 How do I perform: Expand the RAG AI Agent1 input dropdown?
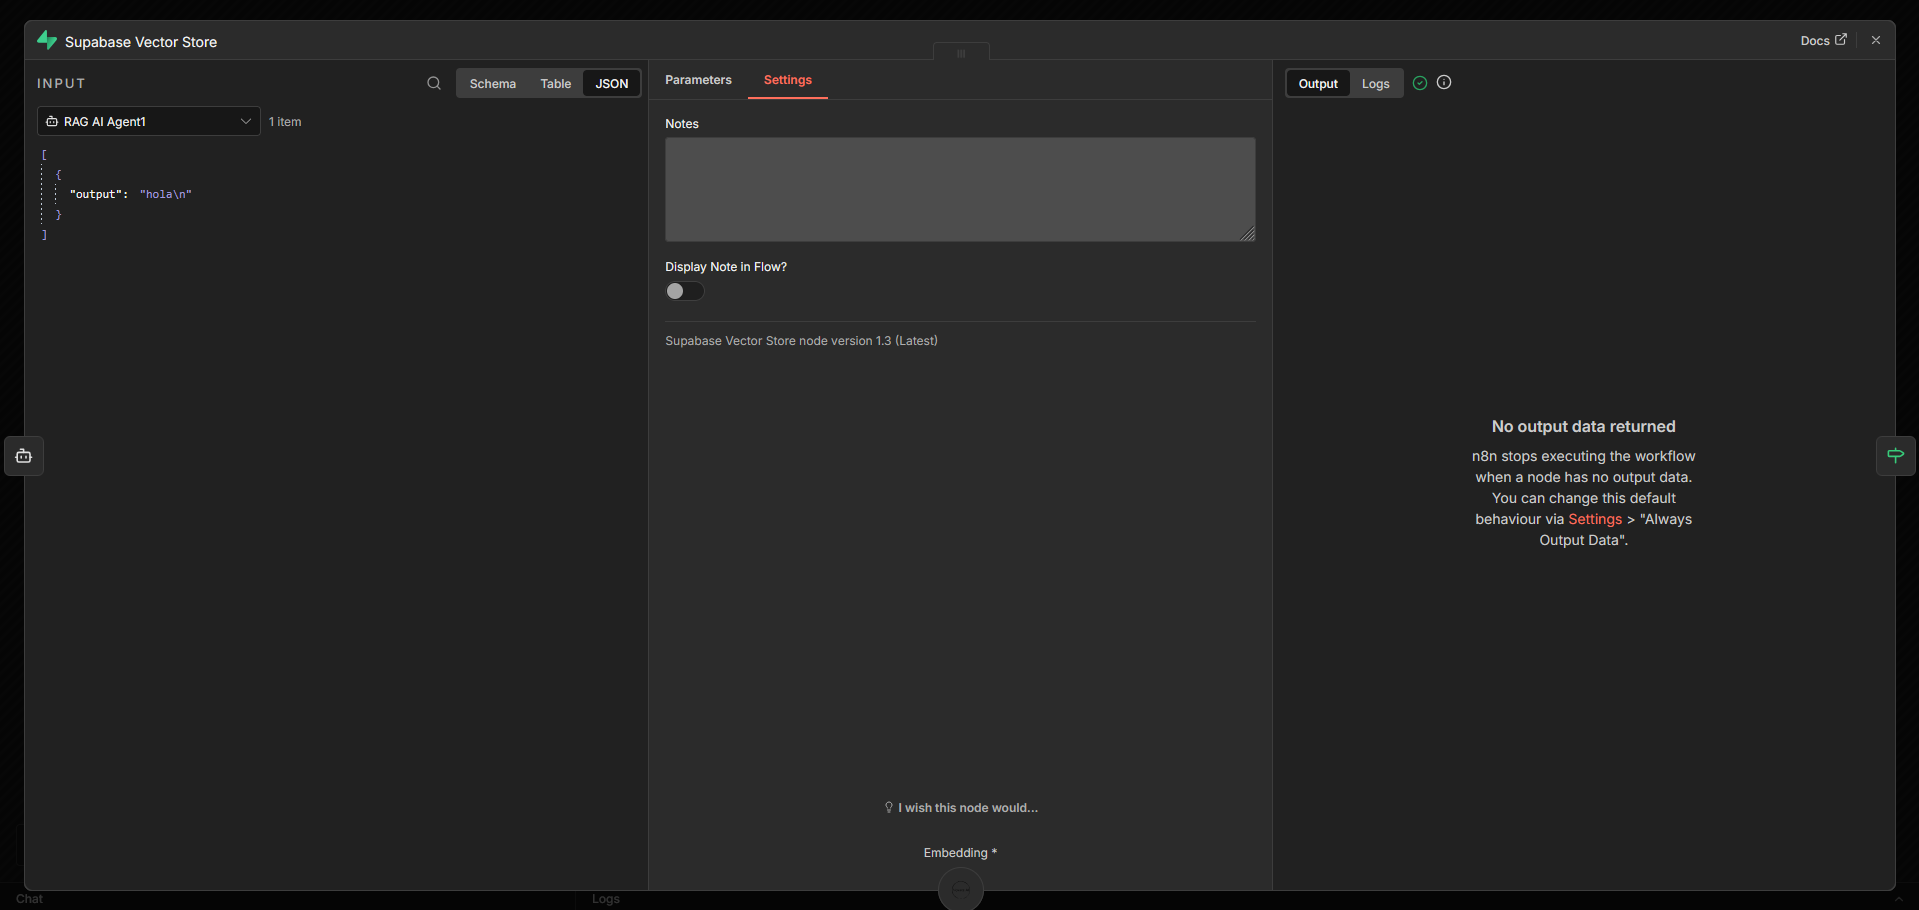pyautogui.click(x=149, y=121)
